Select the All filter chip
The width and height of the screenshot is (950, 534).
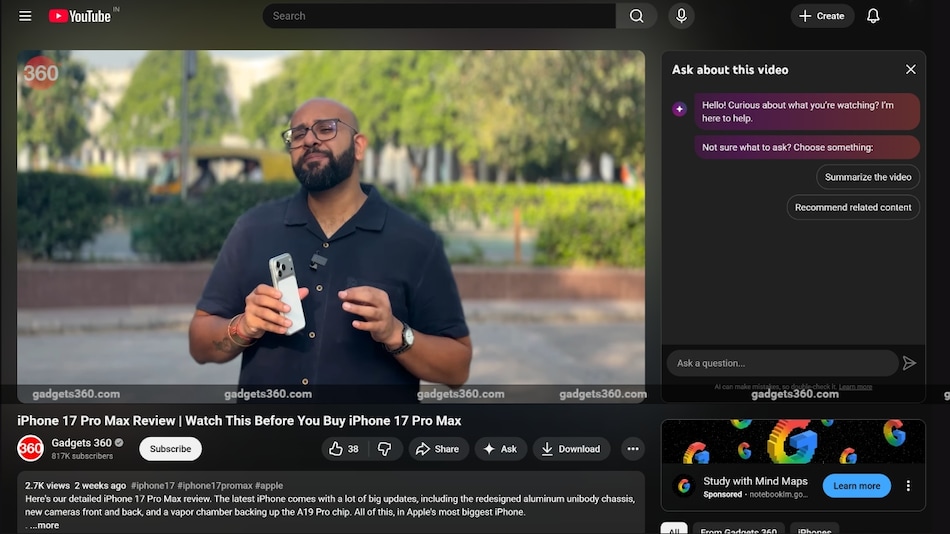click(674, 529)
